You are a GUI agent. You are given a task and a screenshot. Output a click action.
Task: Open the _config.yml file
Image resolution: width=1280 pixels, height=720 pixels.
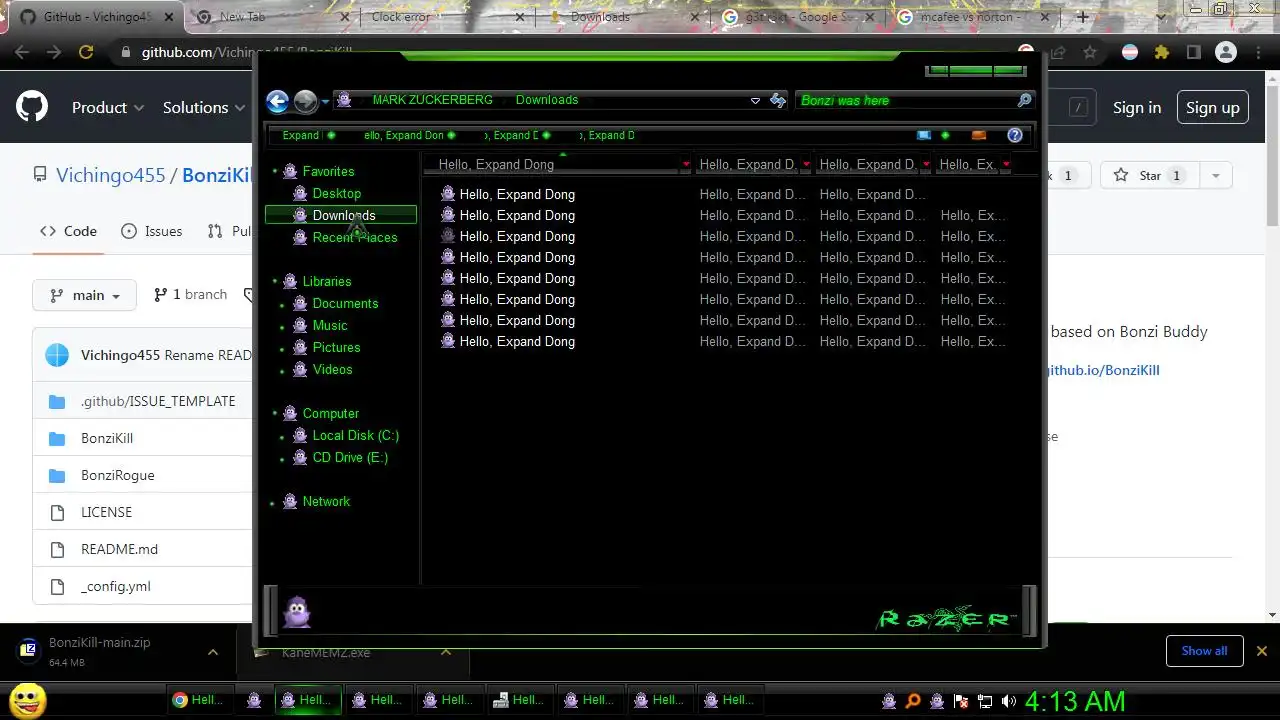pyautogui.click(x=116, y=586)
